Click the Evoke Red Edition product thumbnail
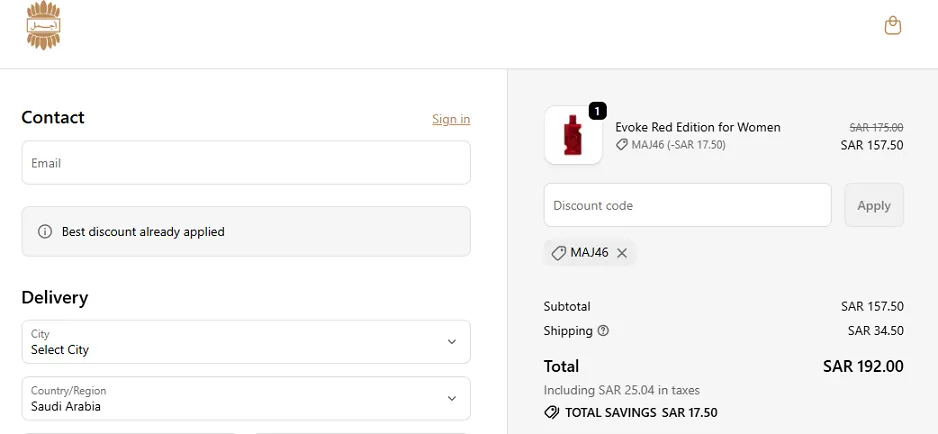The image size is (938, 434). coord(573,135)
